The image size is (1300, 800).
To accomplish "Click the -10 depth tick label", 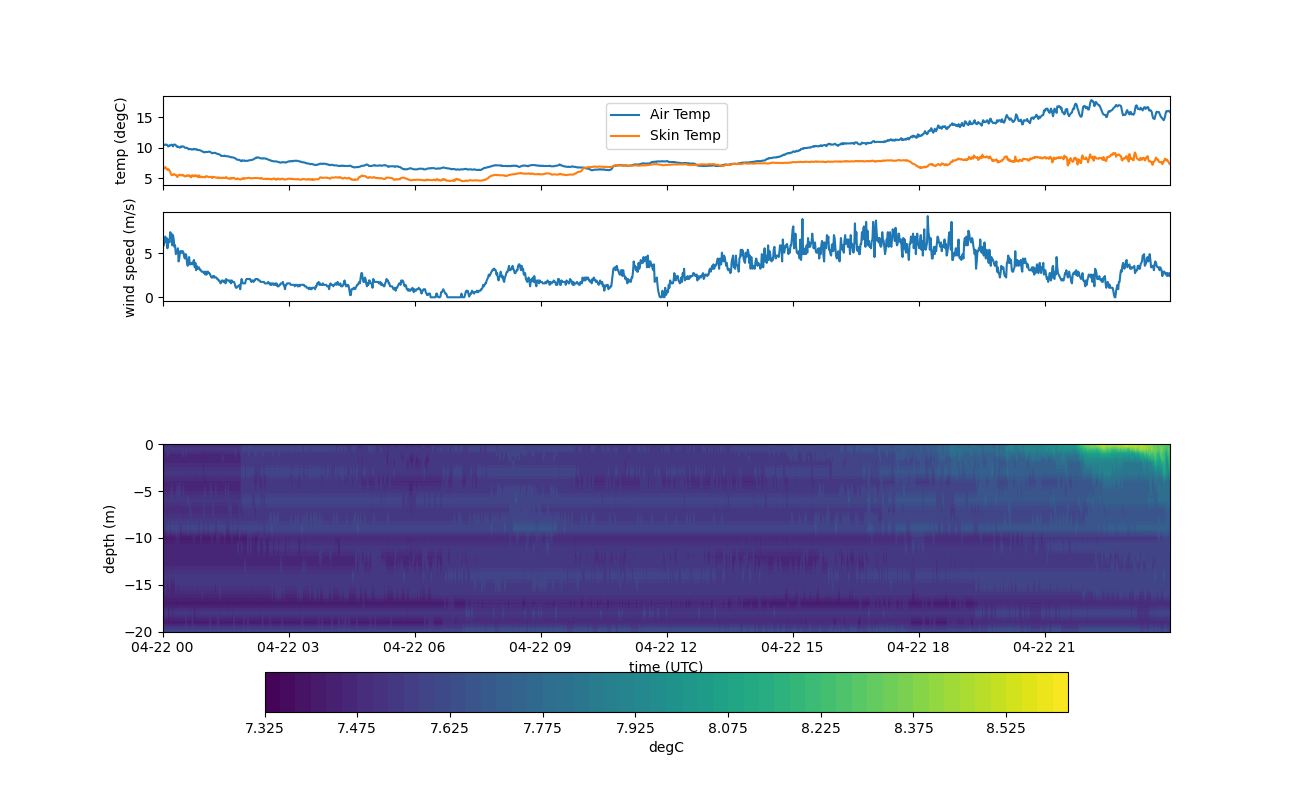I will [x=141, y=538].
